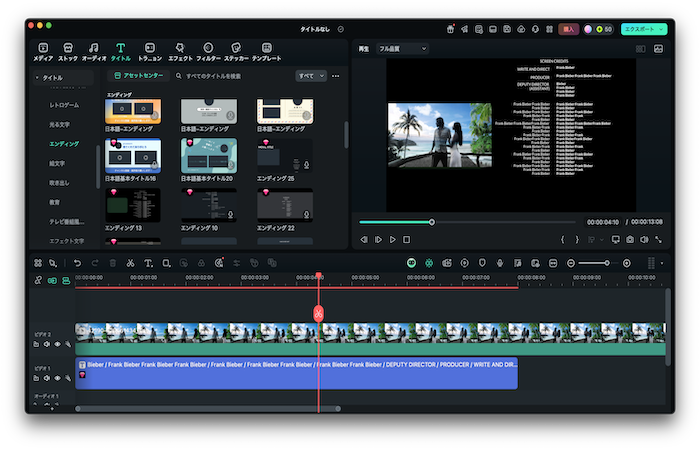Image resolution: width=700 pixels, height=450 pixels.
Task: Step back one frame in preview
Action: 364,240
